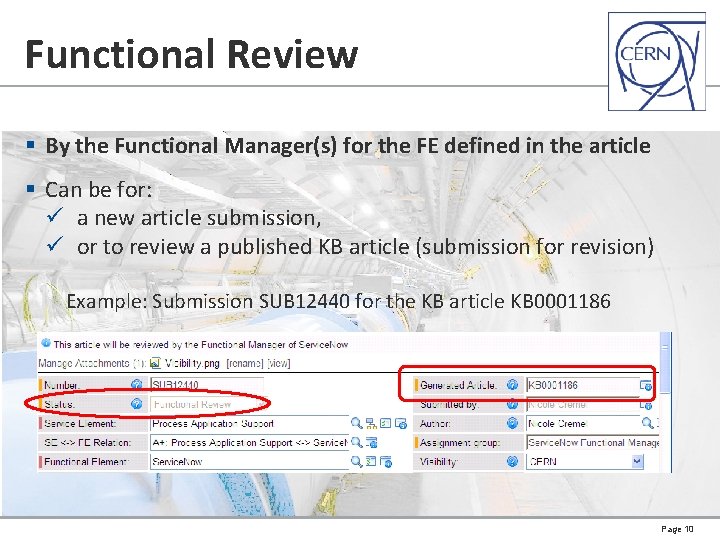Click the Author field lookup magnifier
The height and width of the screenshot is (540, 720).
[647, 423]
